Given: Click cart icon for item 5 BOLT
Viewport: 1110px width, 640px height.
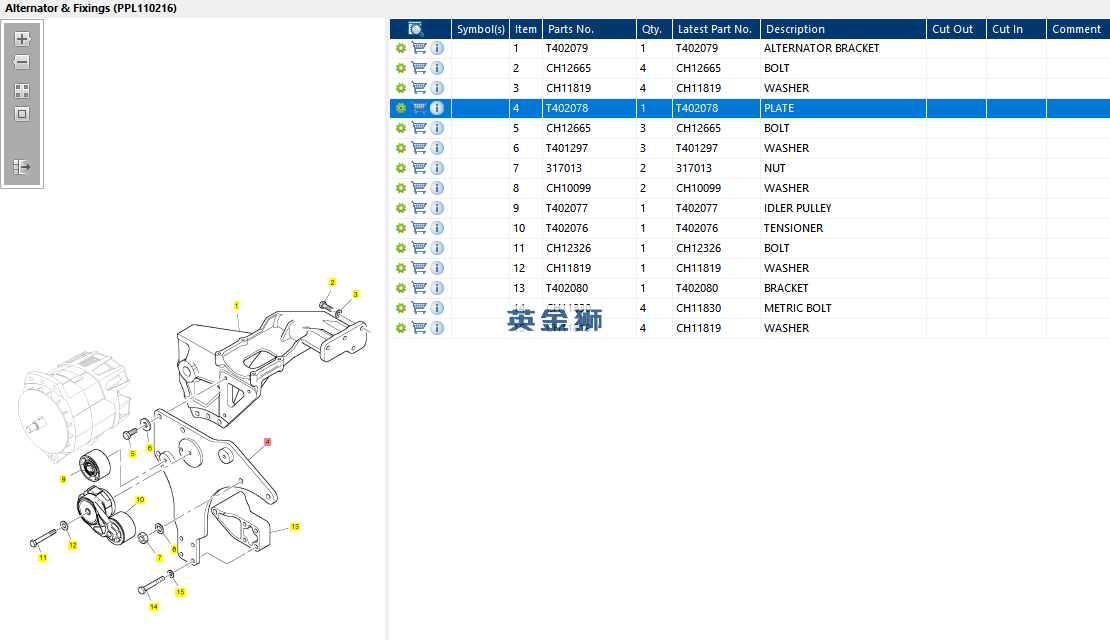Looking at the screenshot, I should (419, 128).
